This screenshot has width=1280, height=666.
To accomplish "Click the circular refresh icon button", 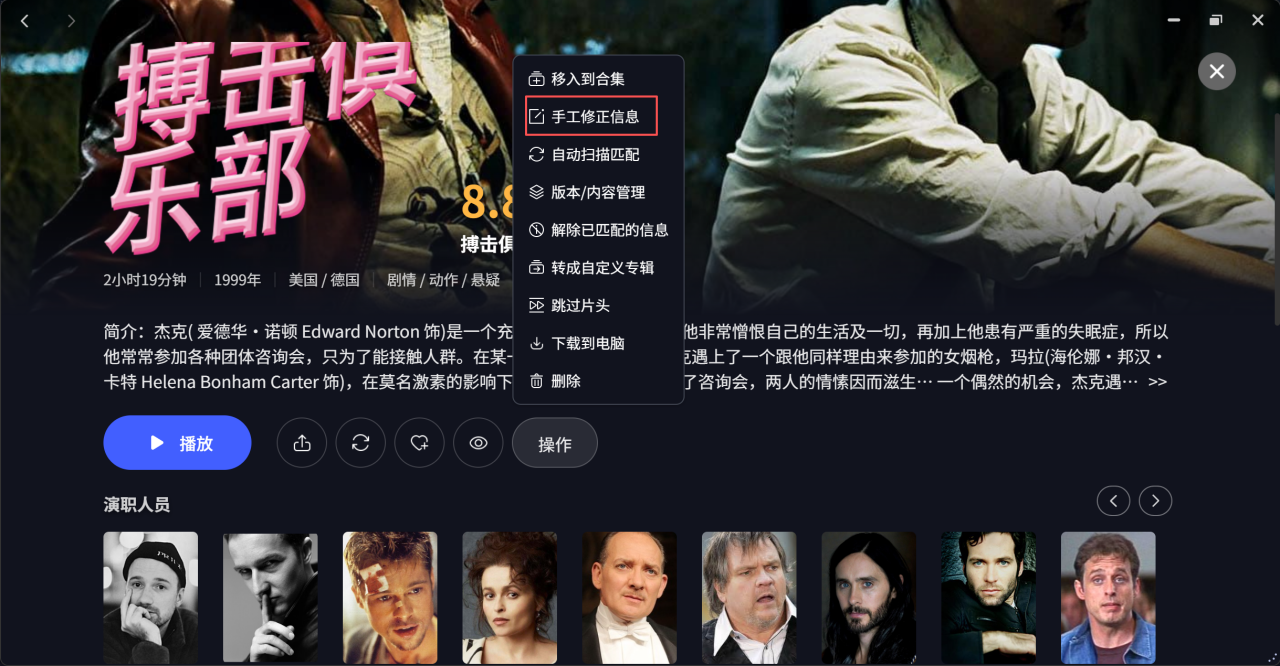I will pos(361,443).
